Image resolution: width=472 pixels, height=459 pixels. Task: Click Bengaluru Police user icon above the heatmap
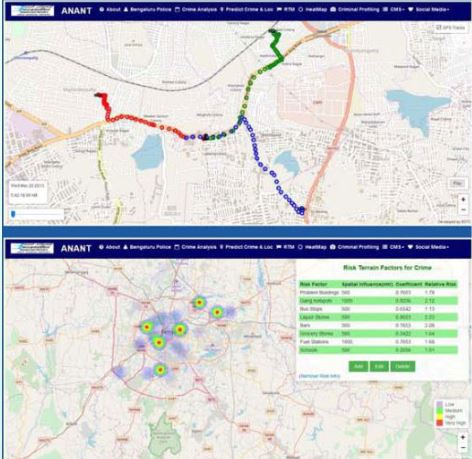click(126, 247)
